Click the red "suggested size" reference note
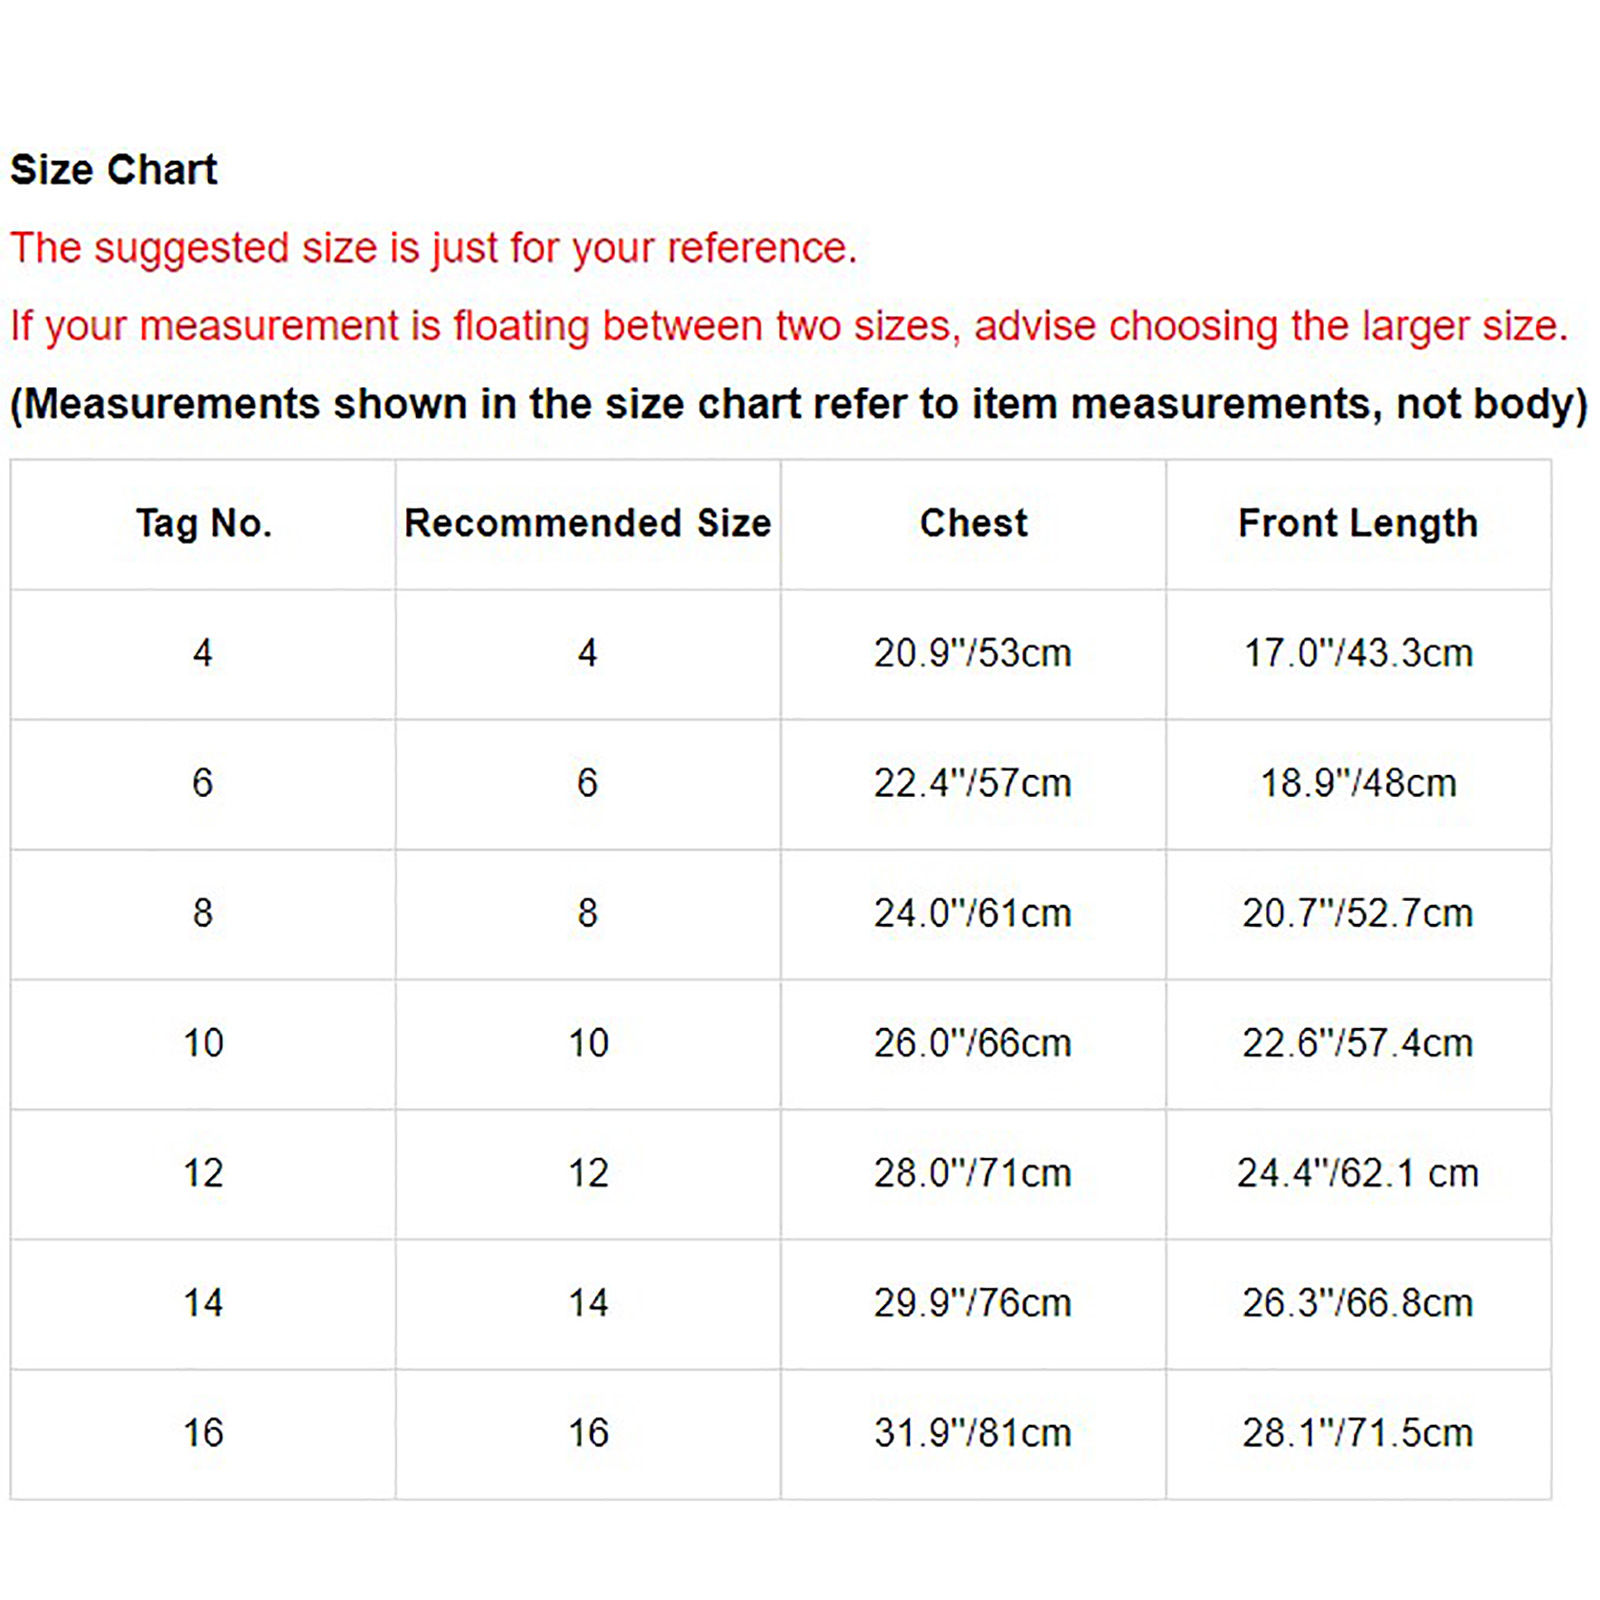 (x=433, y=248)
